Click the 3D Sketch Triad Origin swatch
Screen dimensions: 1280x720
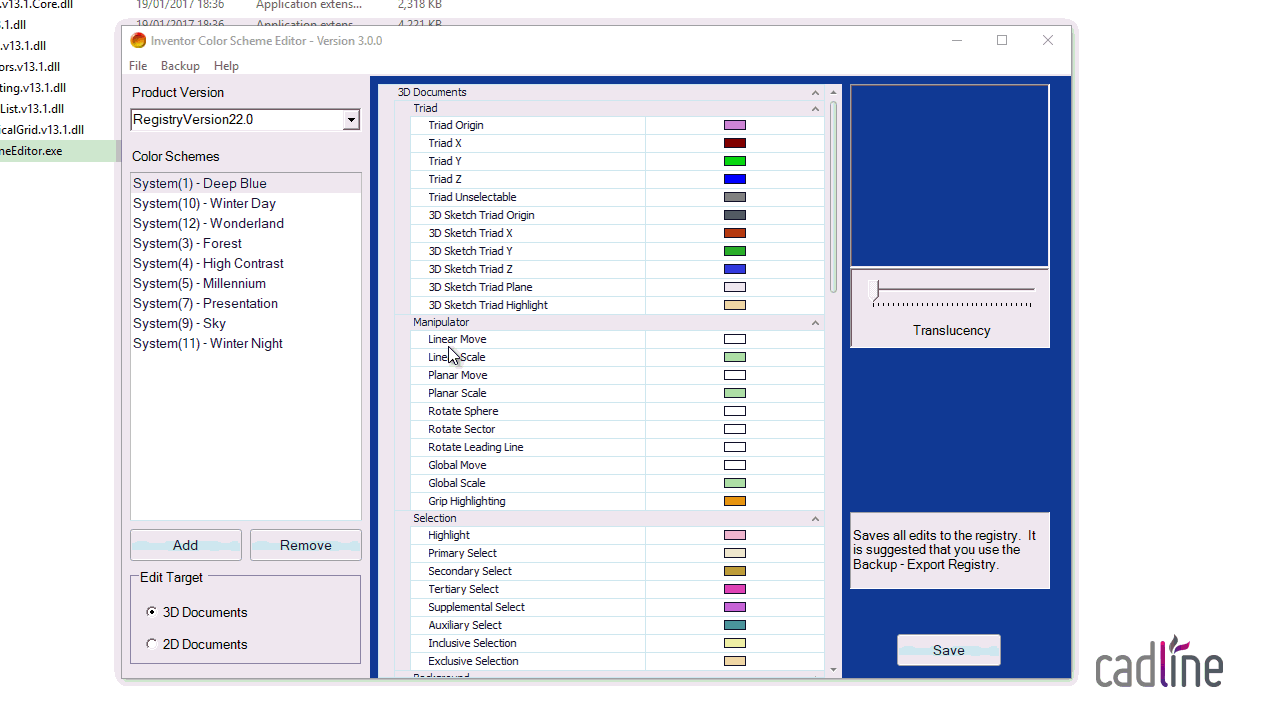pyautogui.click(x=735, y=215)
